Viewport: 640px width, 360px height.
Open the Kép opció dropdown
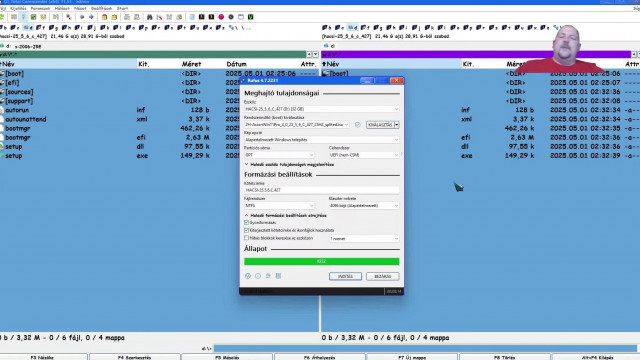322,140
